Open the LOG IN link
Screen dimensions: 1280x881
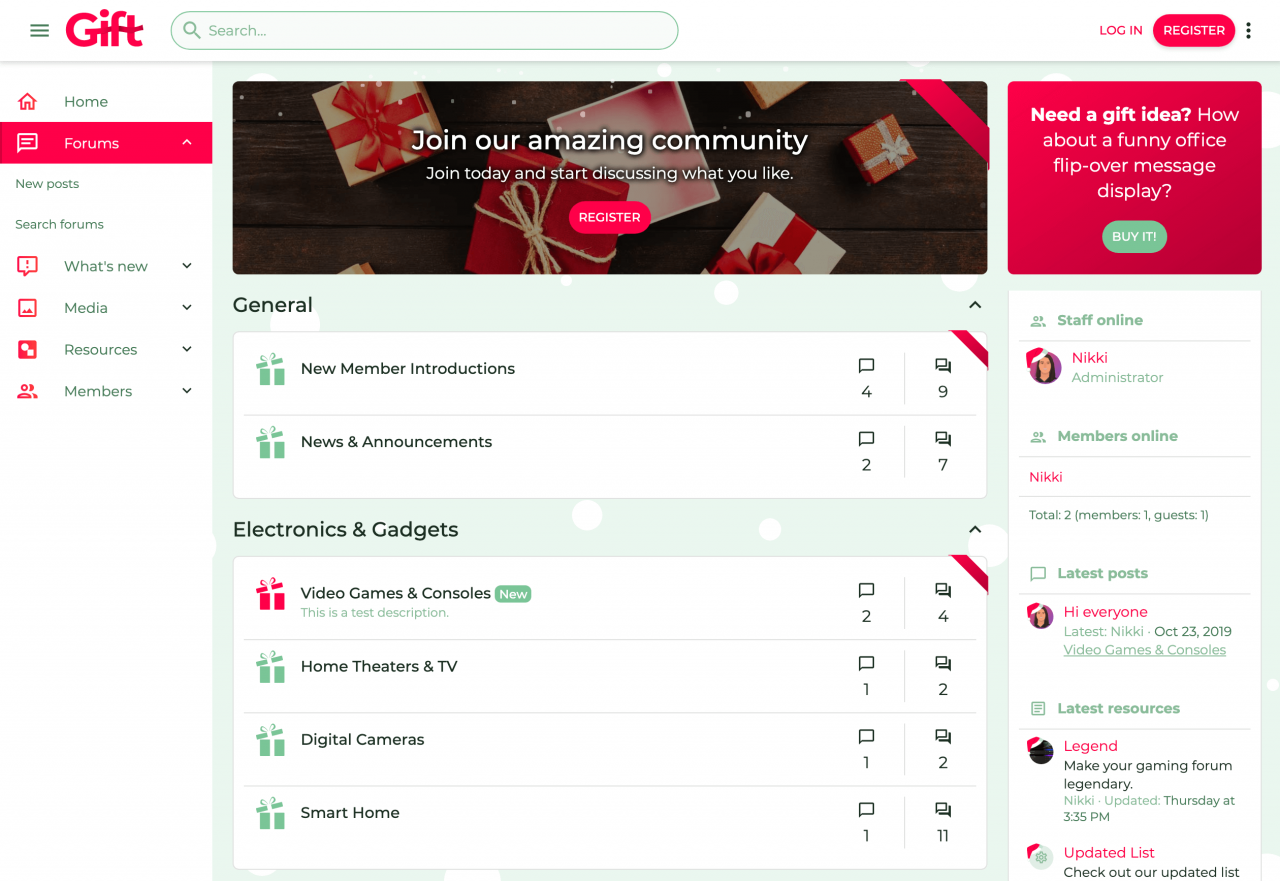[1120, 30]
